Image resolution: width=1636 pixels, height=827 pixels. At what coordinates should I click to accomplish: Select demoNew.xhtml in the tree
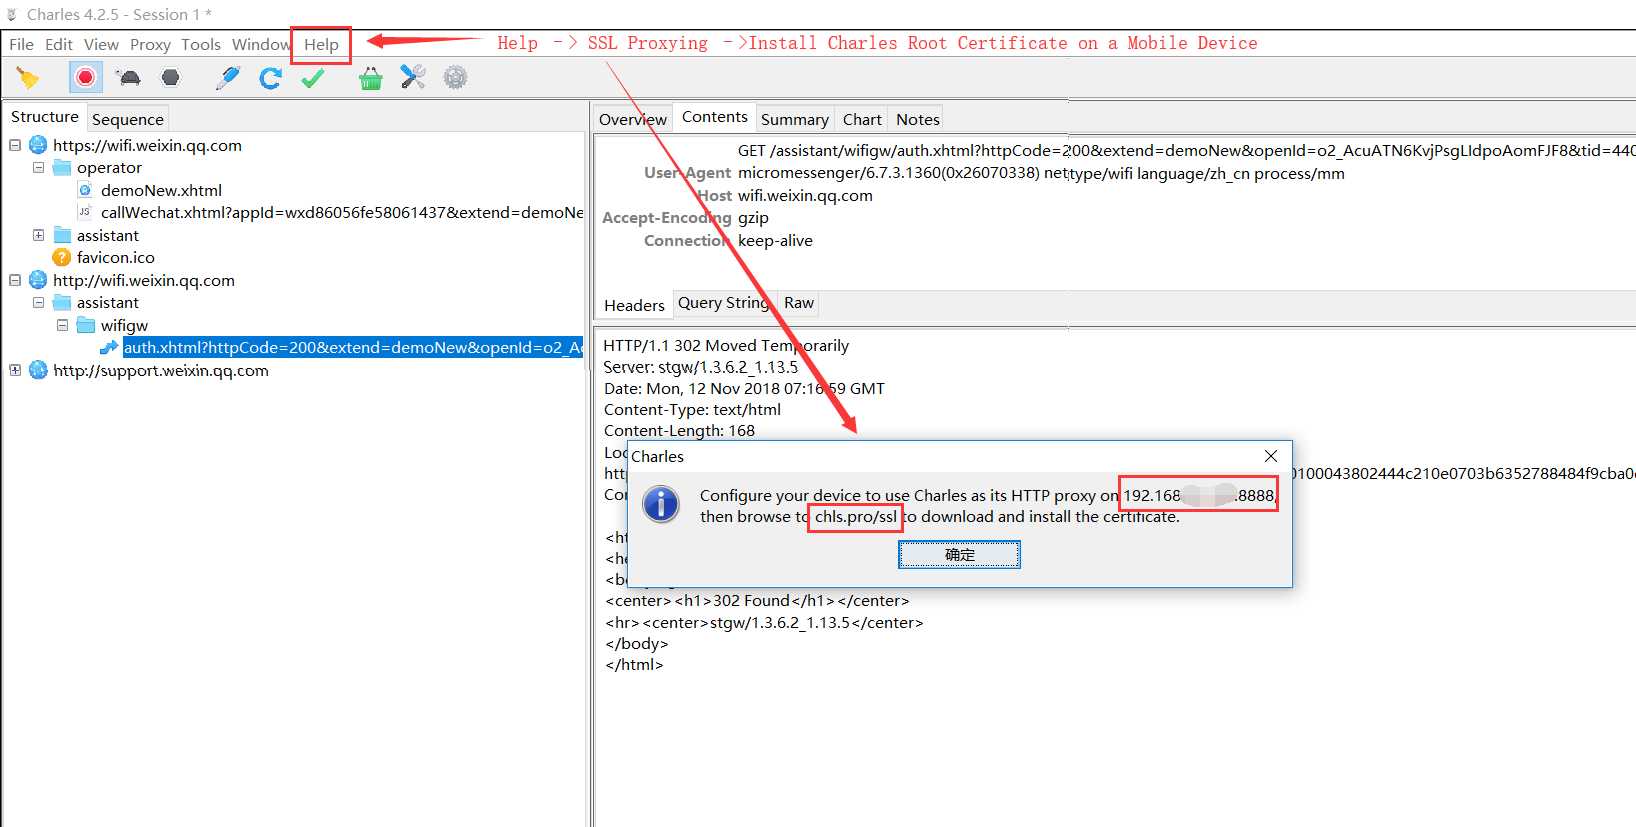[161, 190]
